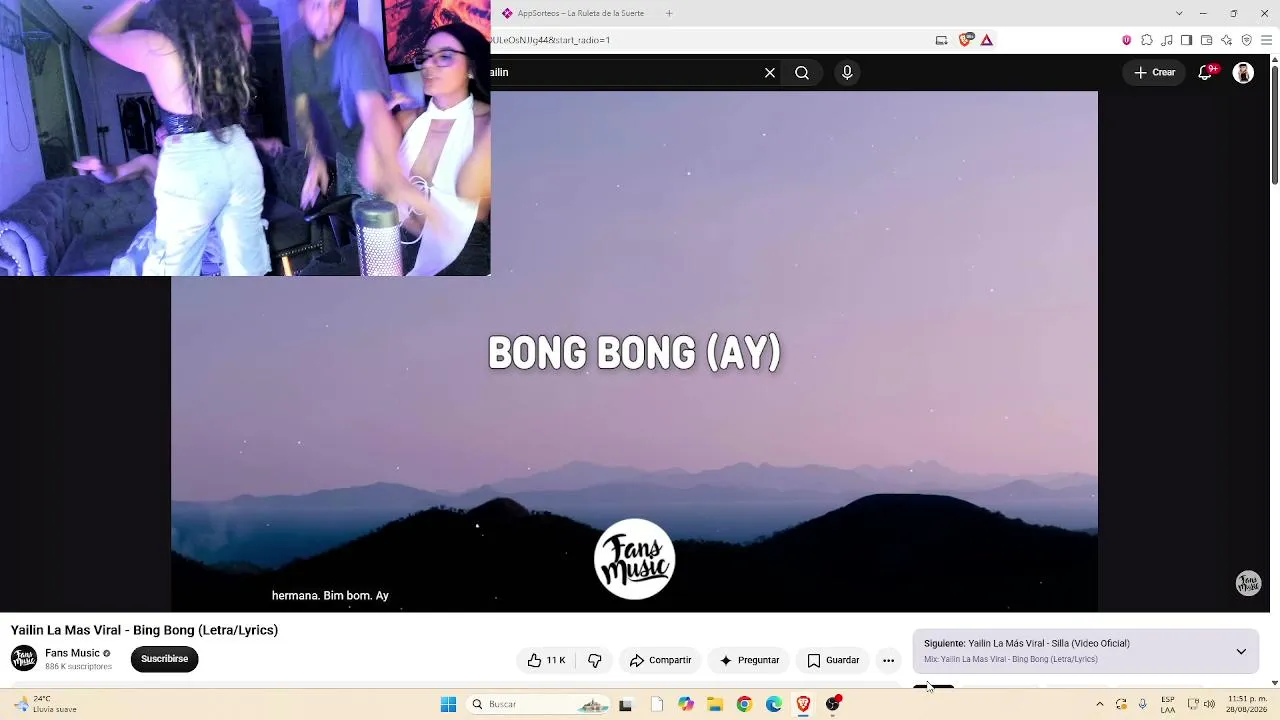Open File Explorer from the taskbar
1280x720 pixels.
point(715,705)
